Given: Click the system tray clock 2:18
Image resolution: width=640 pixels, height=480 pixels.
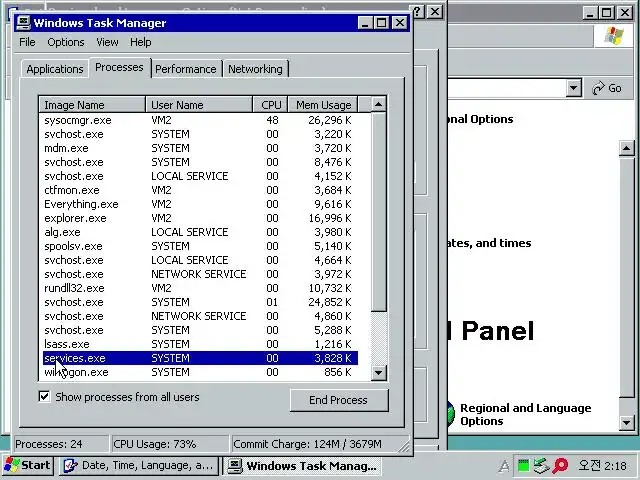Looking at the screenshot, I should point(602,466).
